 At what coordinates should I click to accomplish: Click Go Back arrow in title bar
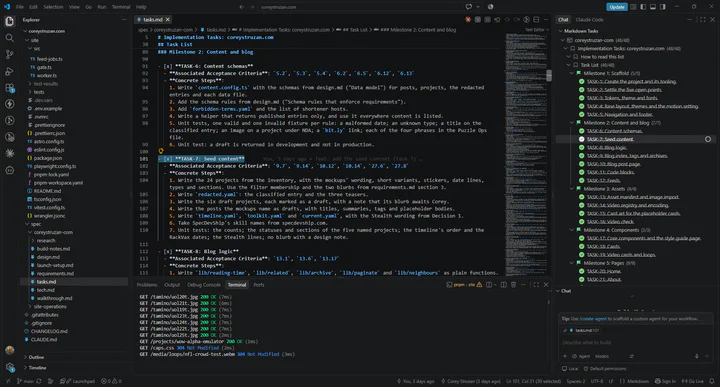click(242, 7)
